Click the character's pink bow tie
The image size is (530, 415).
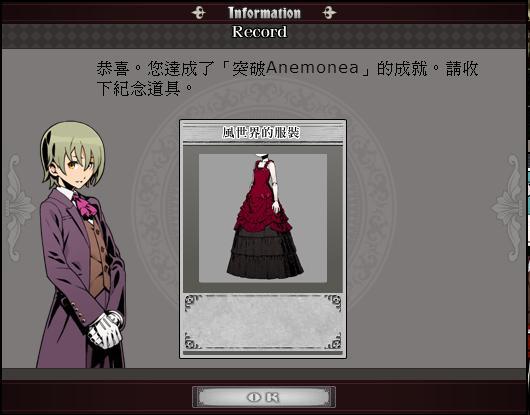pyautogui.click(x=85, y=205)
